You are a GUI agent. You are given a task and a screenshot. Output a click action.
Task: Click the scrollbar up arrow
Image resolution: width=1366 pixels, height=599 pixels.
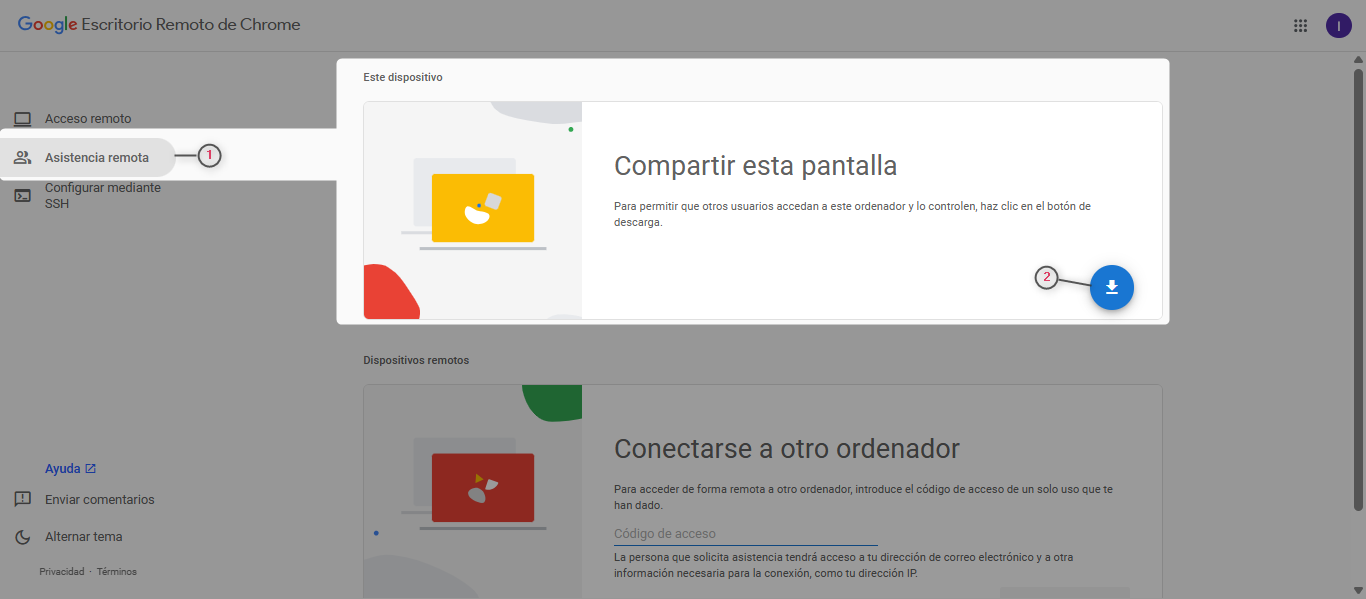pyautogui.click(x=1358, y=59)
